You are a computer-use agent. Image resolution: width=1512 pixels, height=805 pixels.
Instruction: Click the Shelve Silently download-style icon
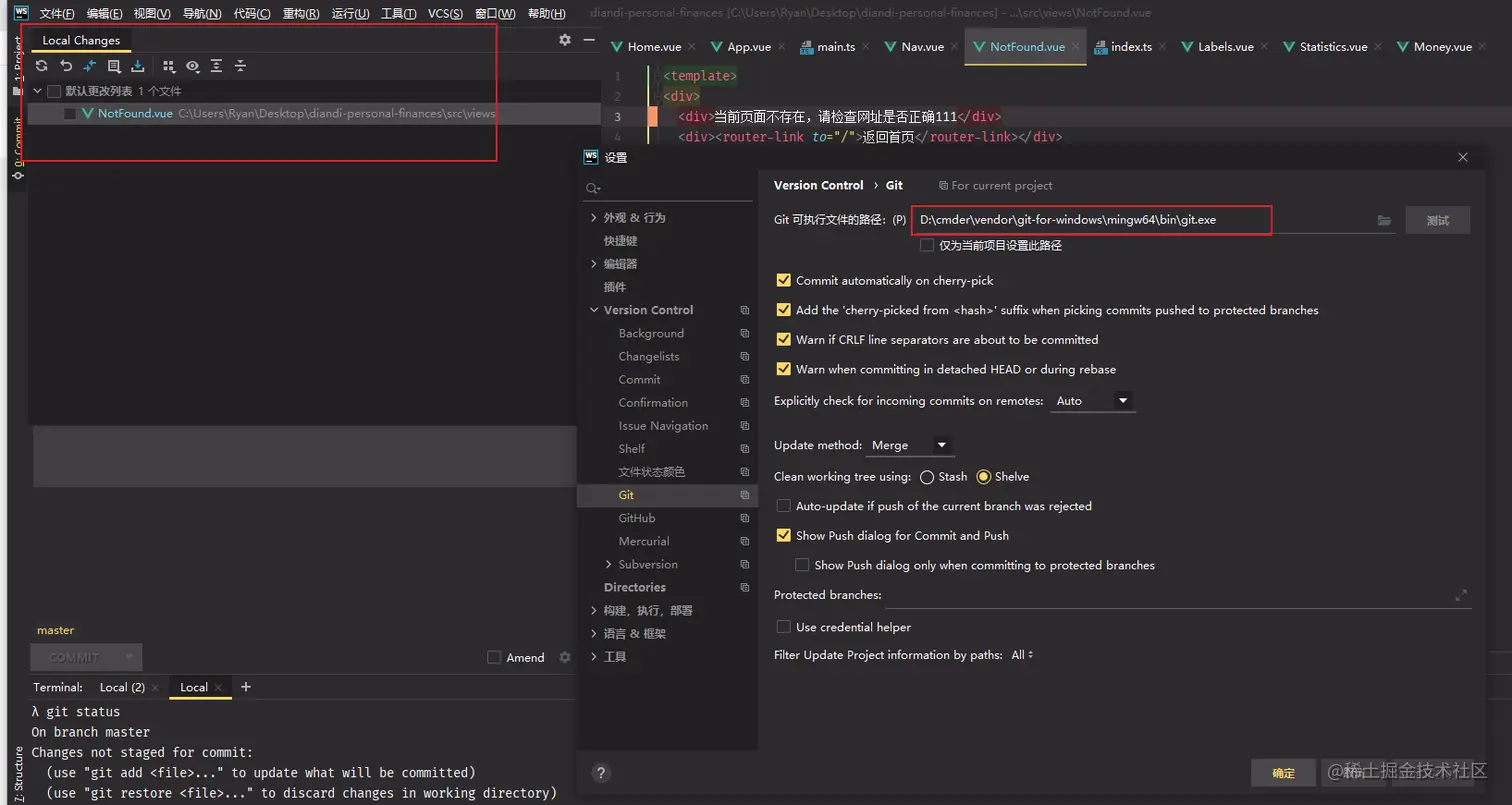click(x=138, y=66)
